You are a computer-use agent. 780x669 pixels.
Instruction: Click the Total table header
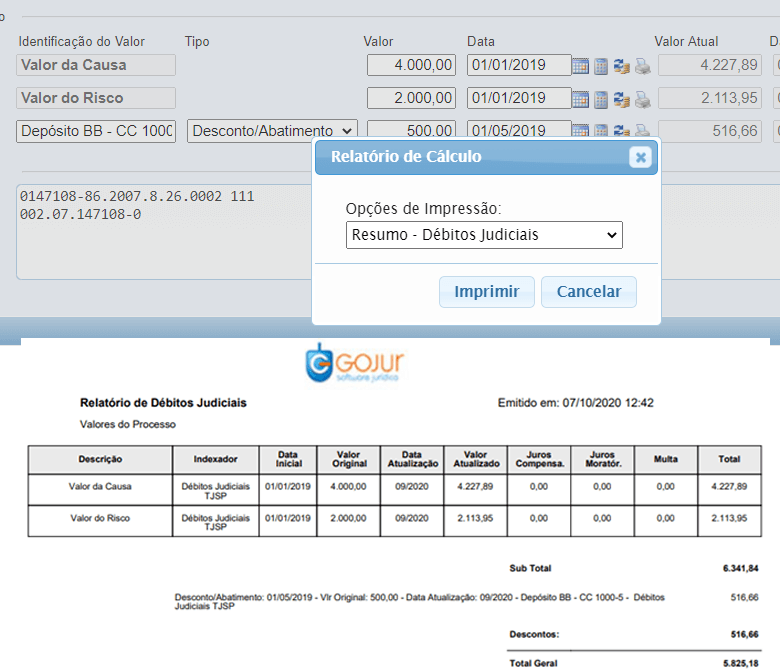729,459
